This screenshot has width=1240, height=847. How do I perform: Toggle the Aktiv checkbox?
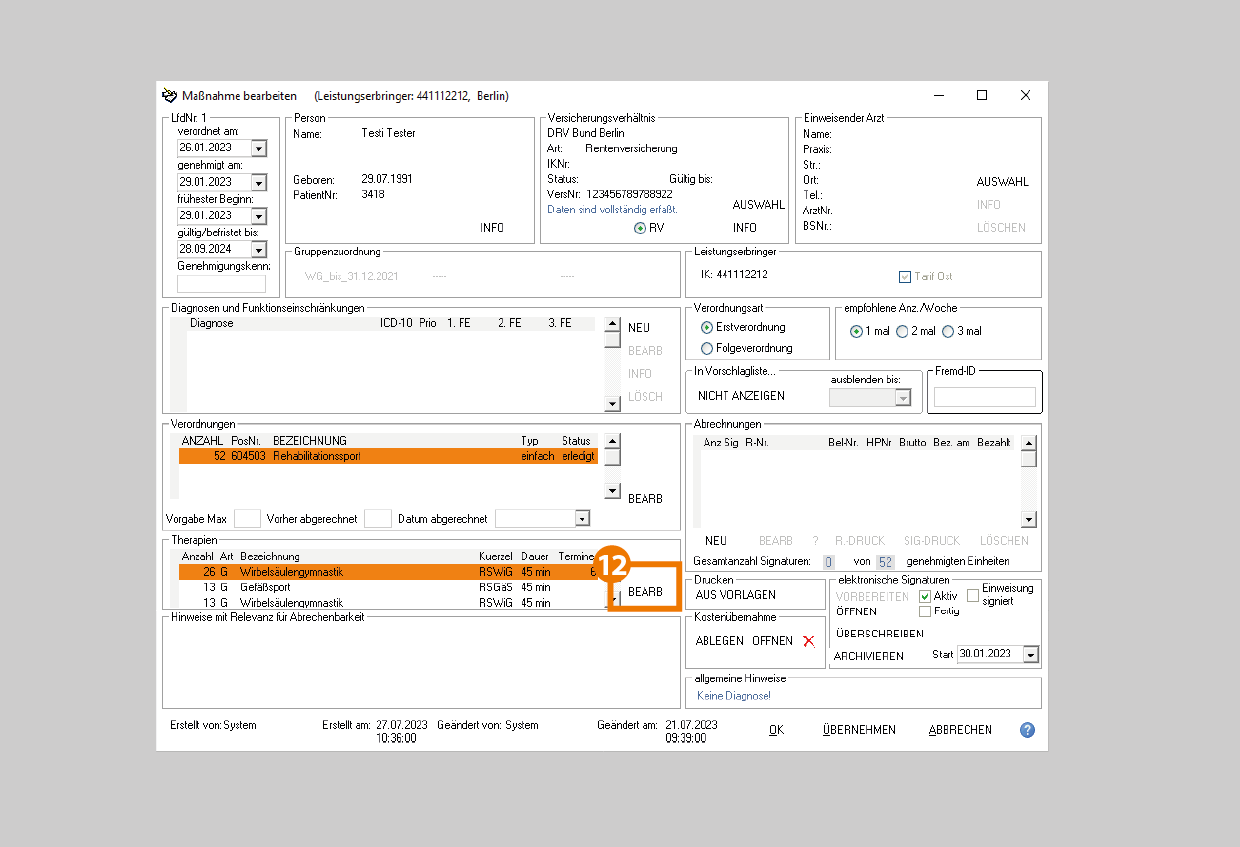(925, 596)
